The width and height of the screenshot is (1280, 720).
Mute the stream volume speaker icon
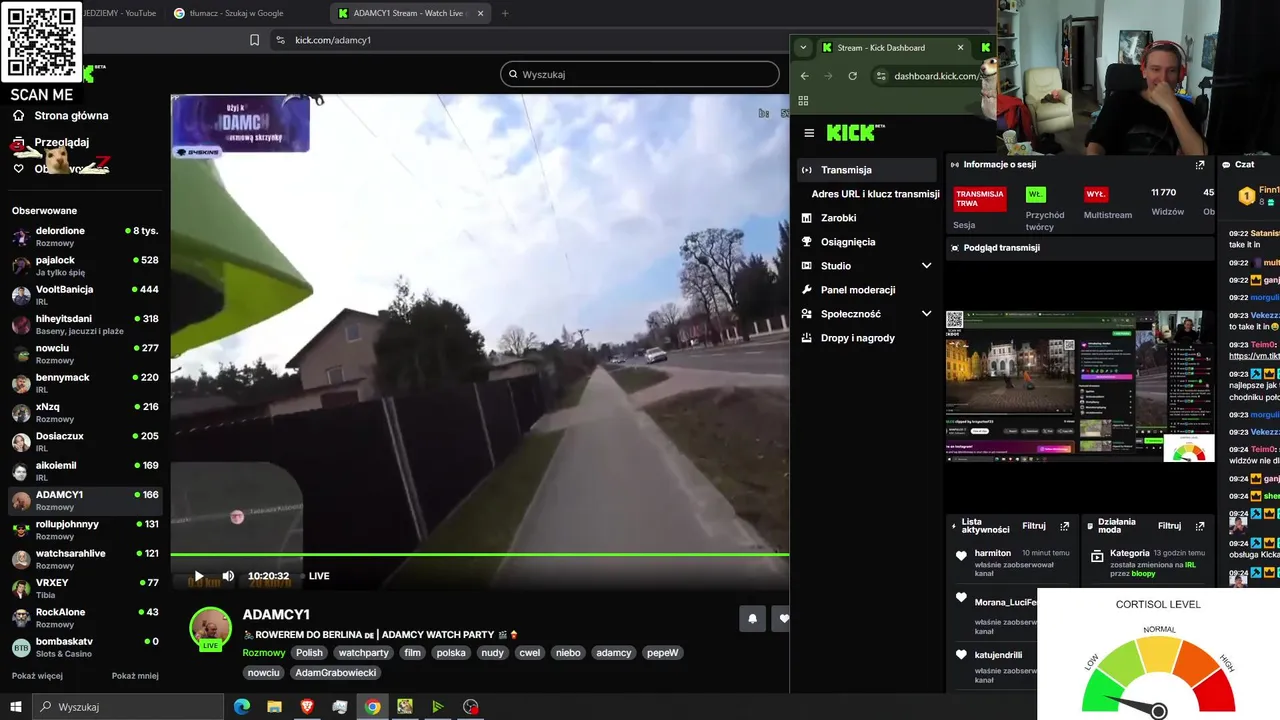click(x=228, y=576)
